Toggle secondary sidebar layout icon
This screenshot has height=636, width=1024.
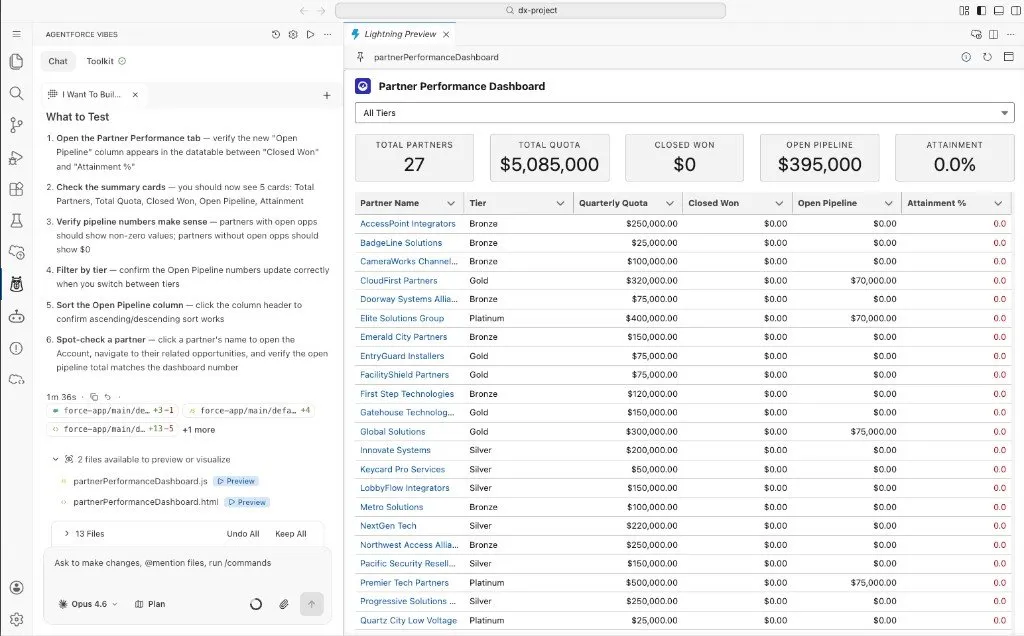pyautogui.click(x=1016, y=10)
